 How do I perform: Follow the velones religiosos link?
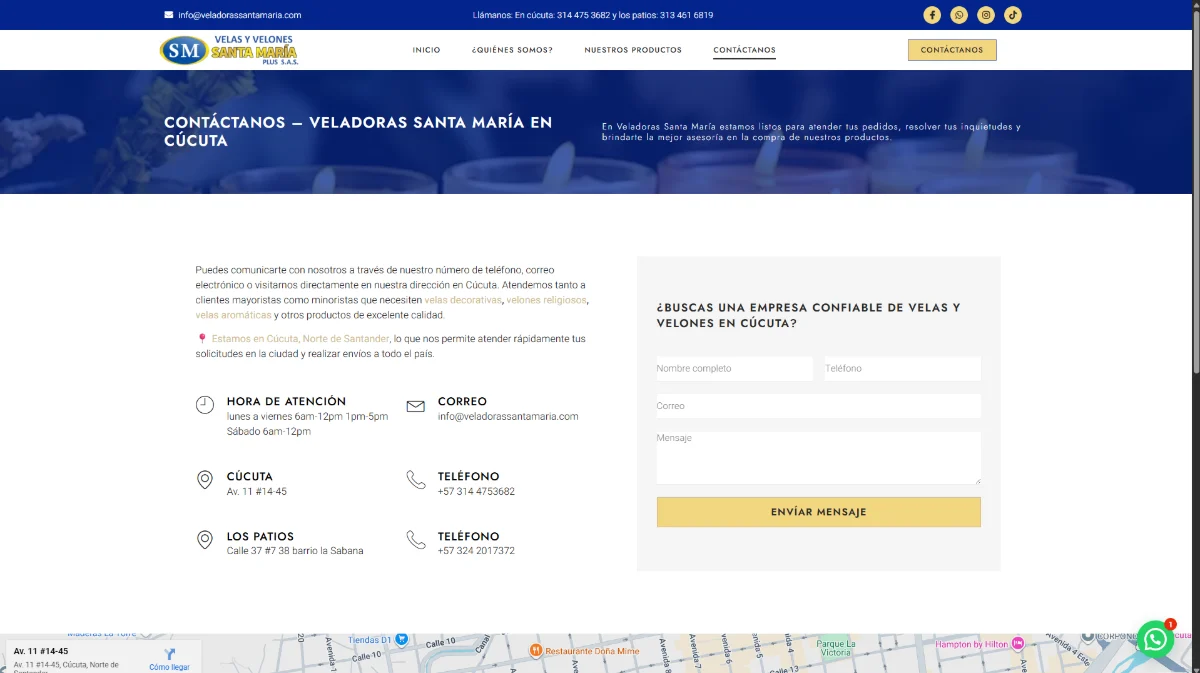pyautogui.click(x=547, y=300)
